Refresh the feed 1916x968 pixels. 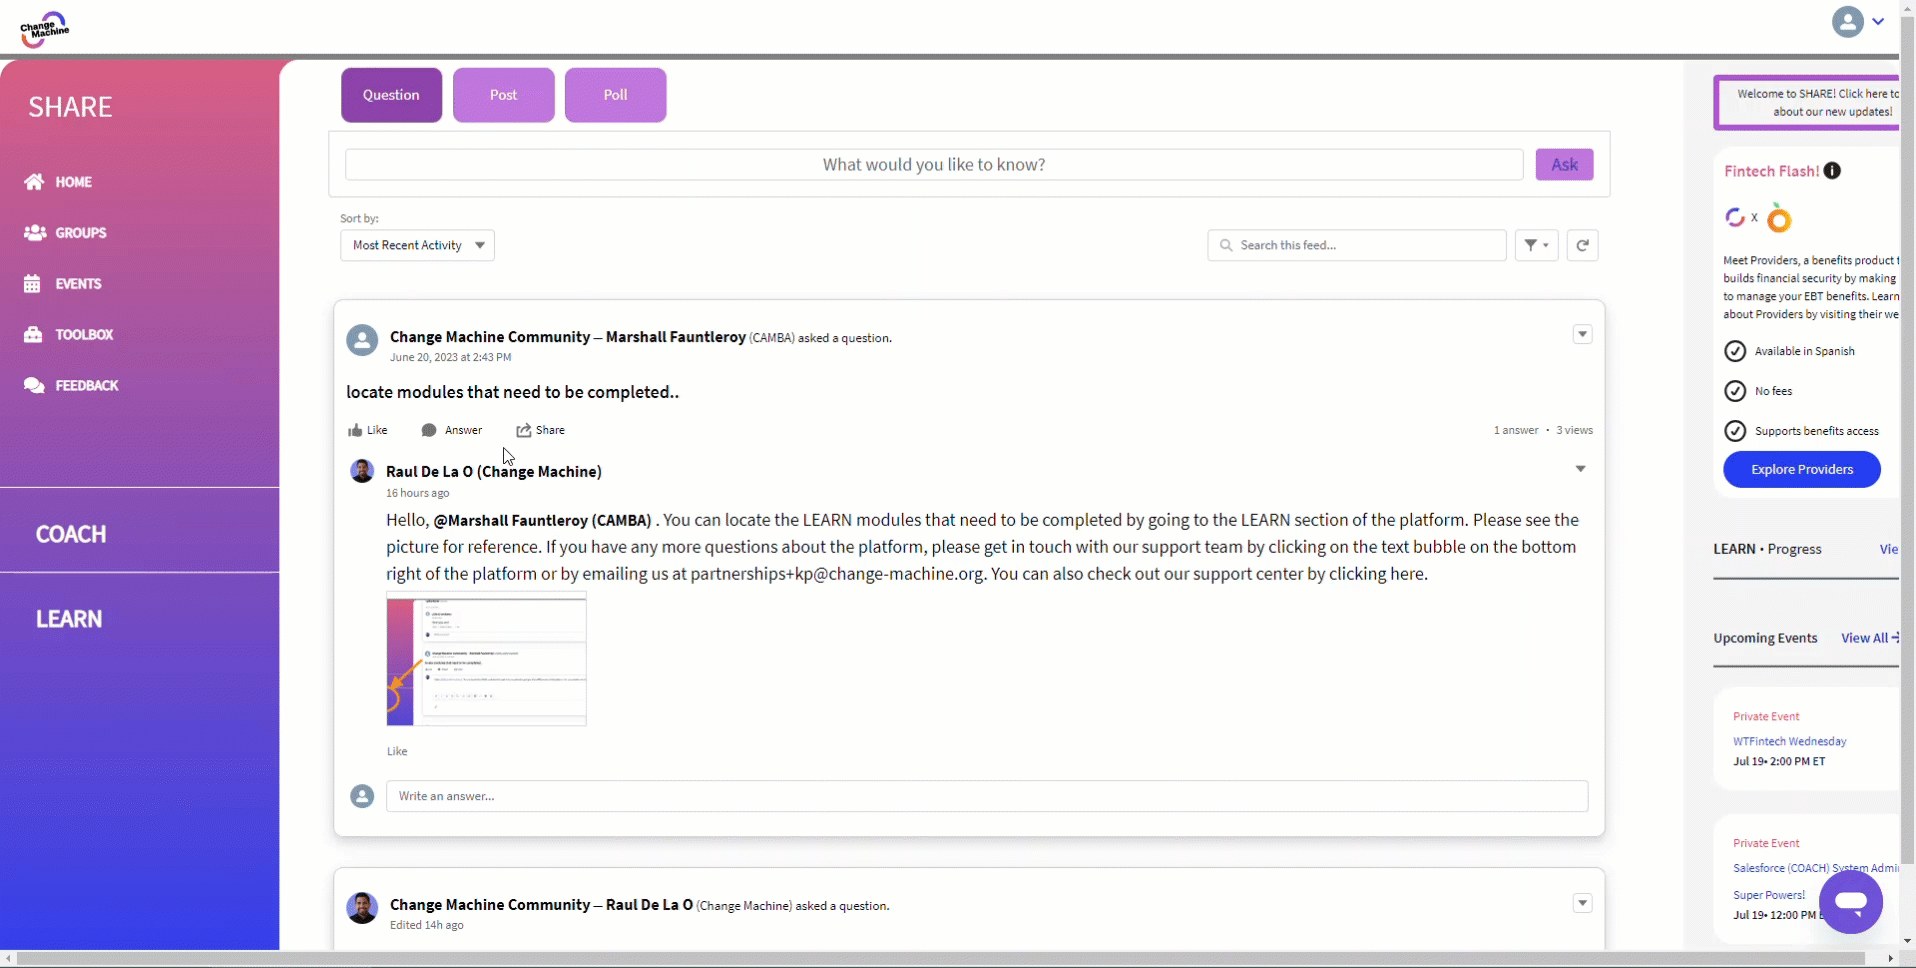(x=1582, y=246)
